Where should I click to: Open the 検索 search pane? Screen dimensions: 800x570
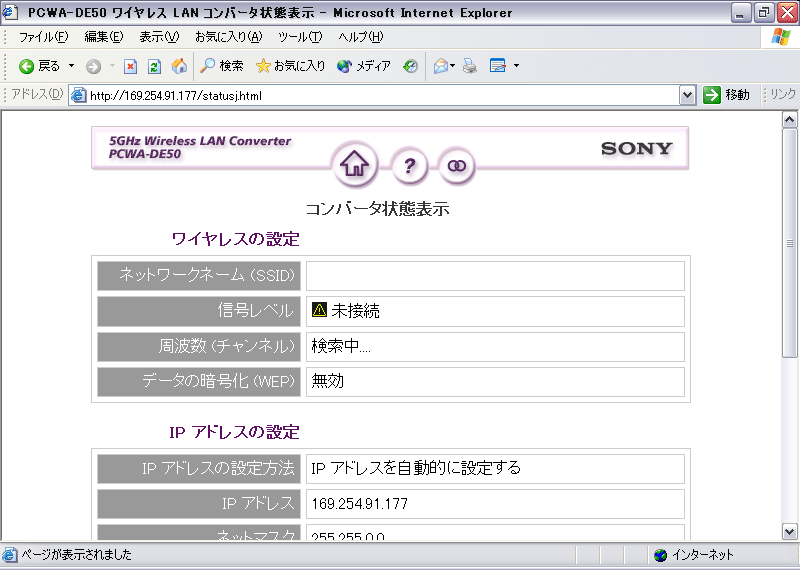(x=221, y=66)
